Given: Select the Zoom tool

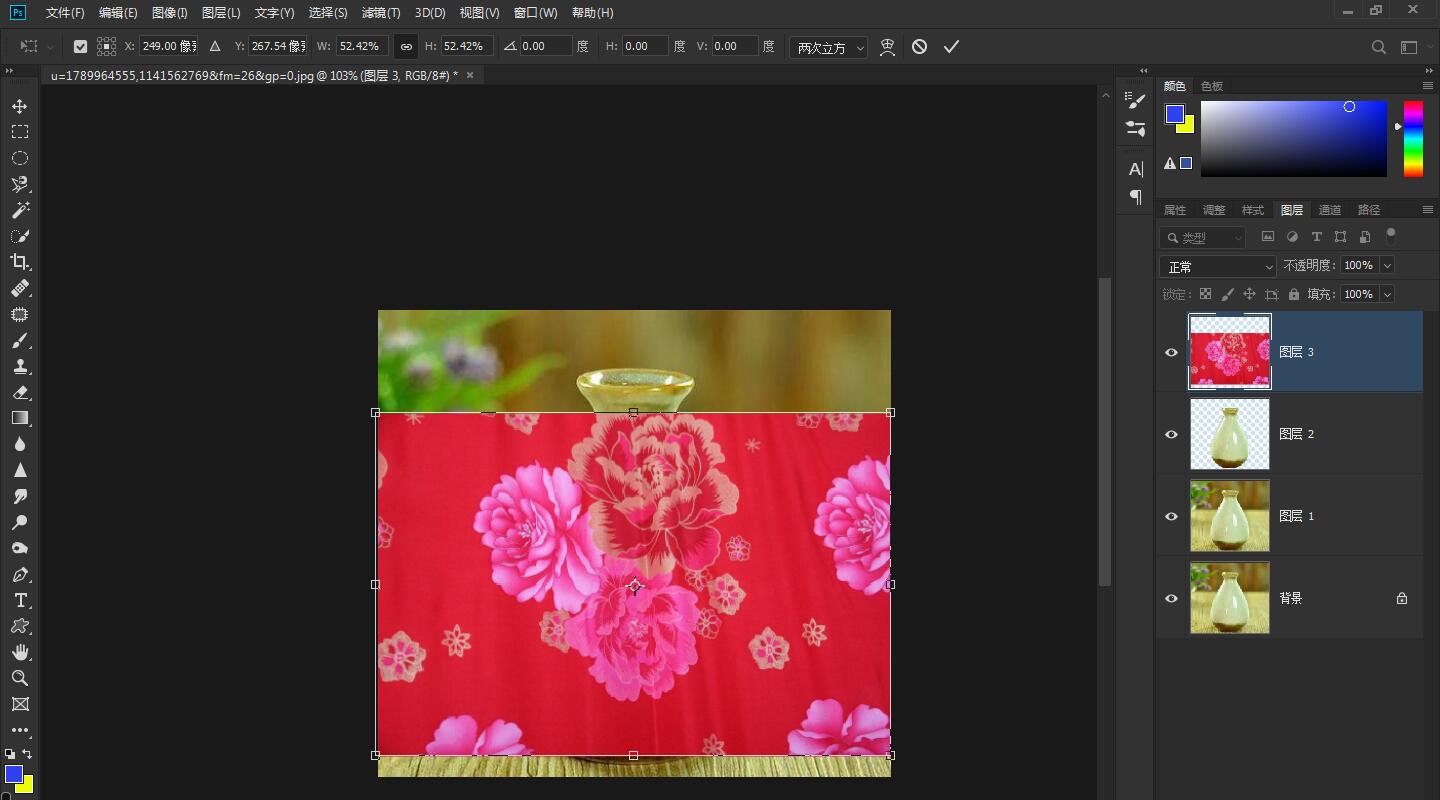Looking at the screenshot, I should point(19,678).
